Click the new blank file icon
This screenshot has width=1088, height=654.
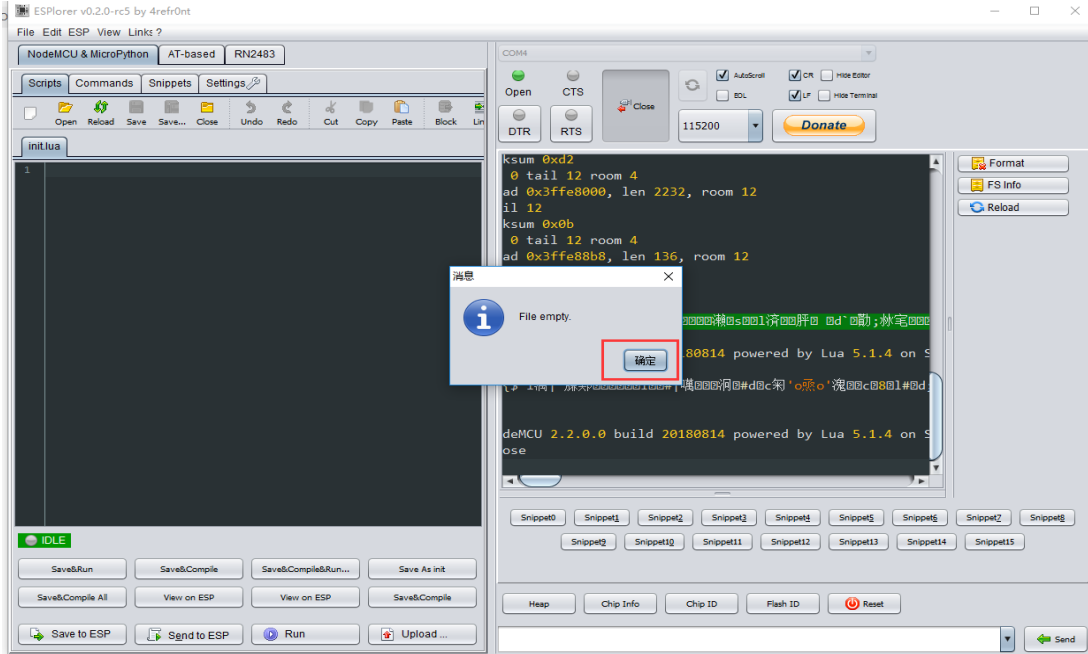pyautogui.click(x=30, y=113)
